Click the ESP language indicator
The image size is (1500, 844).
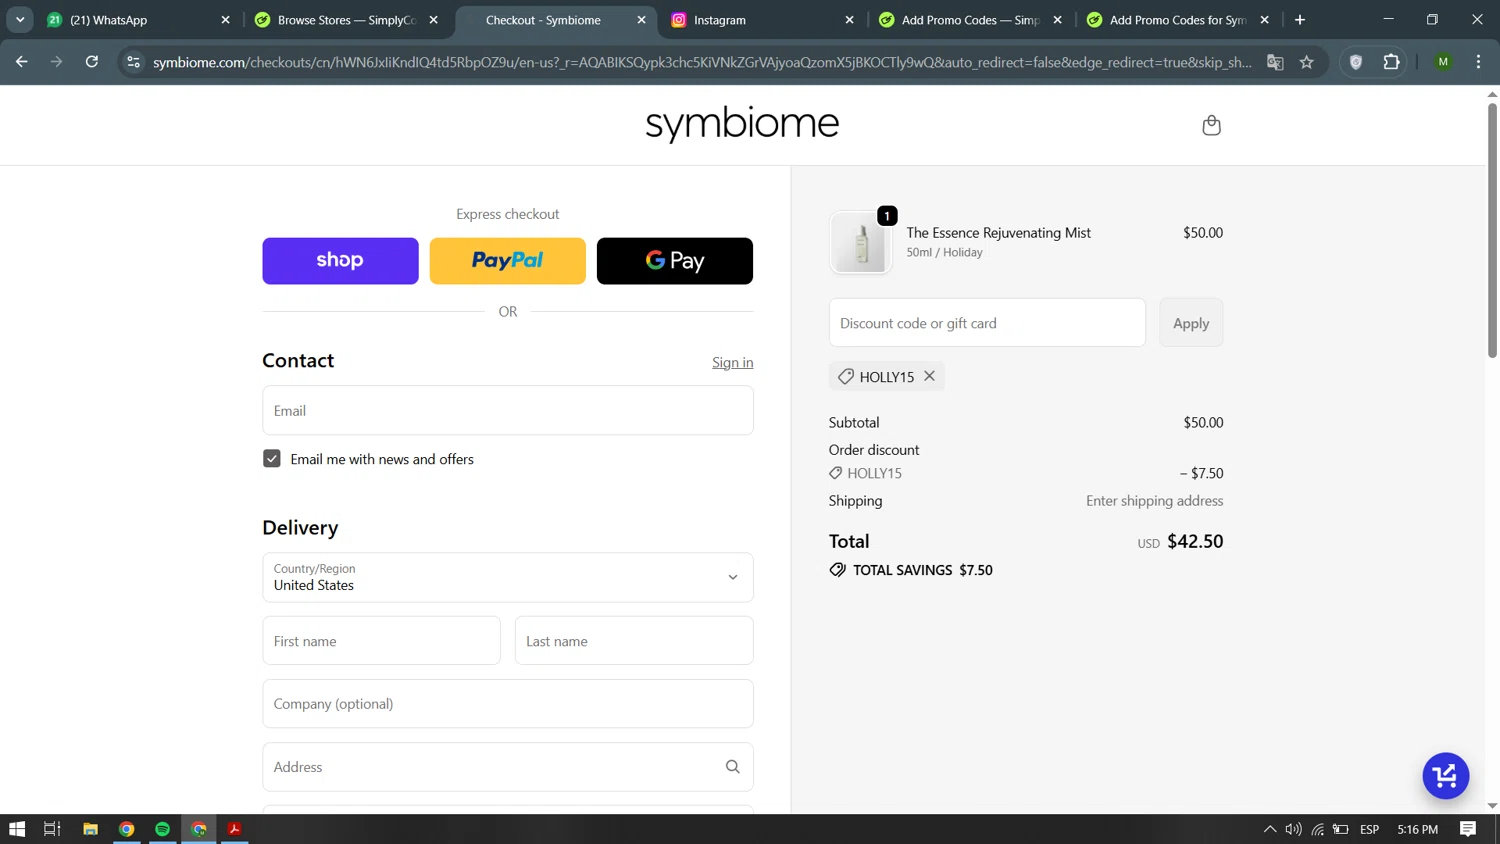coord(1370,829)
